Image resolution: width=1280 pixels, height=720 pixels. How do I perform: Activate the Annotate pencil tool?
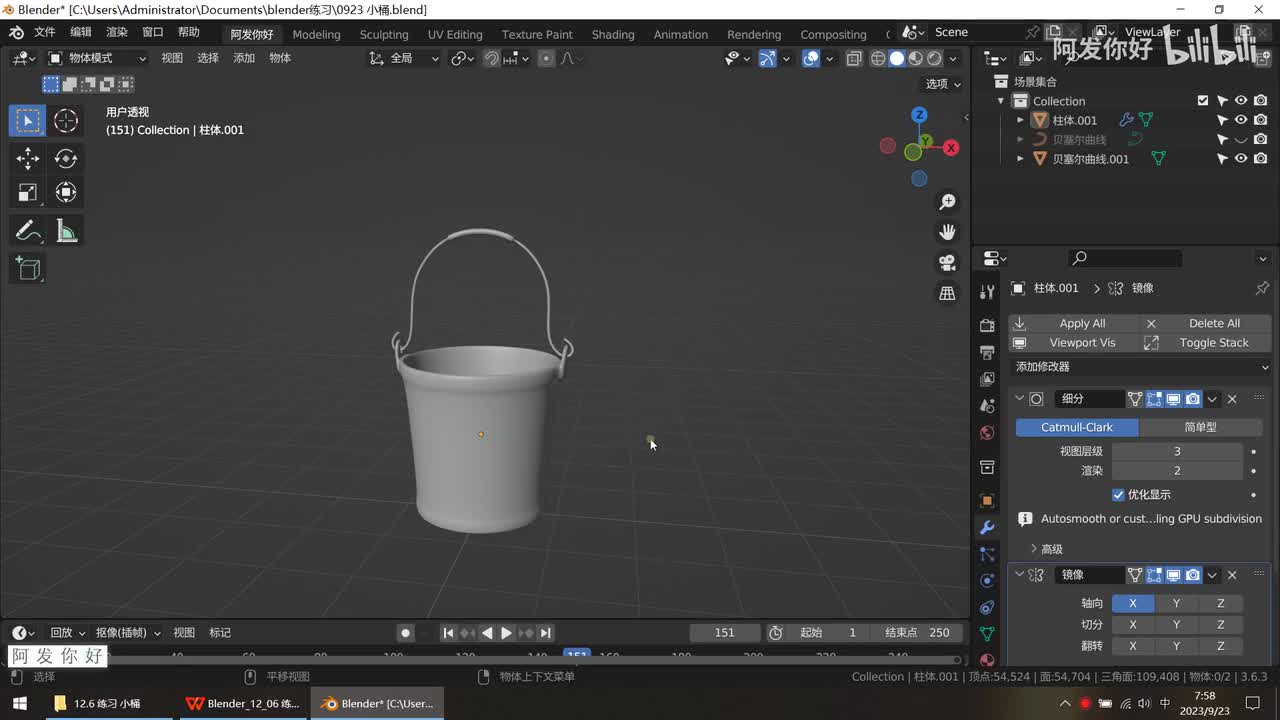click(28, 231)
